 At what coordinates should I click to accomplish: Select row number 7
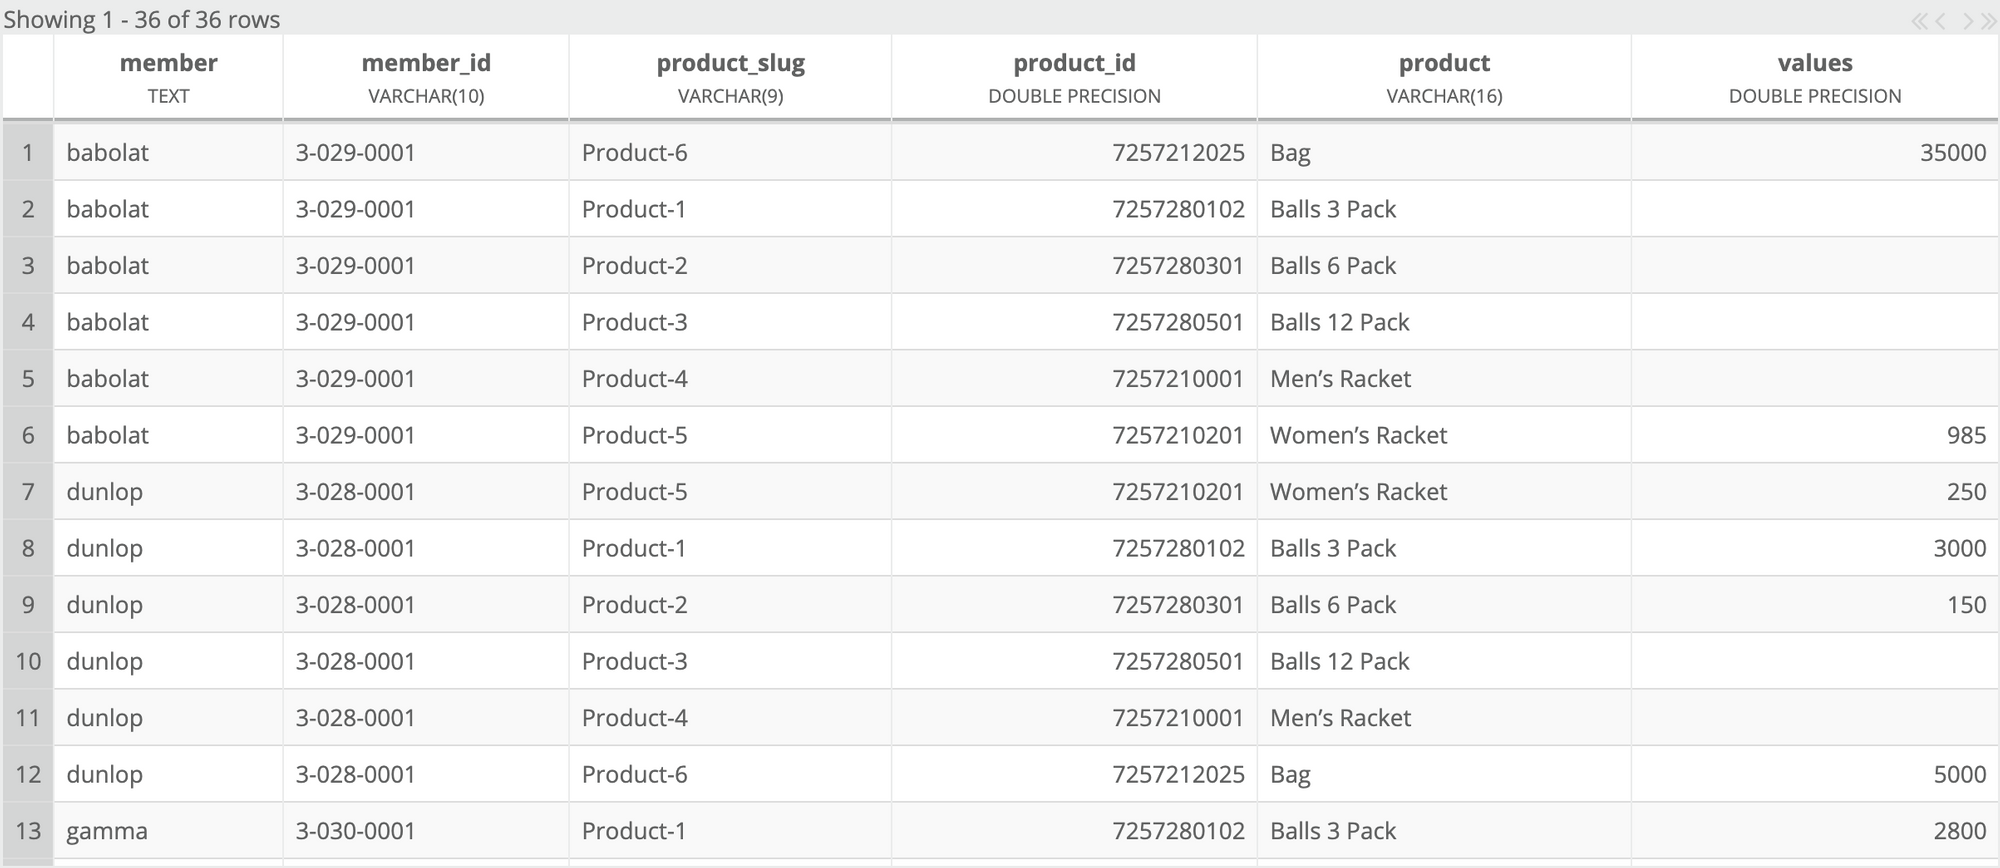[28, 492]
